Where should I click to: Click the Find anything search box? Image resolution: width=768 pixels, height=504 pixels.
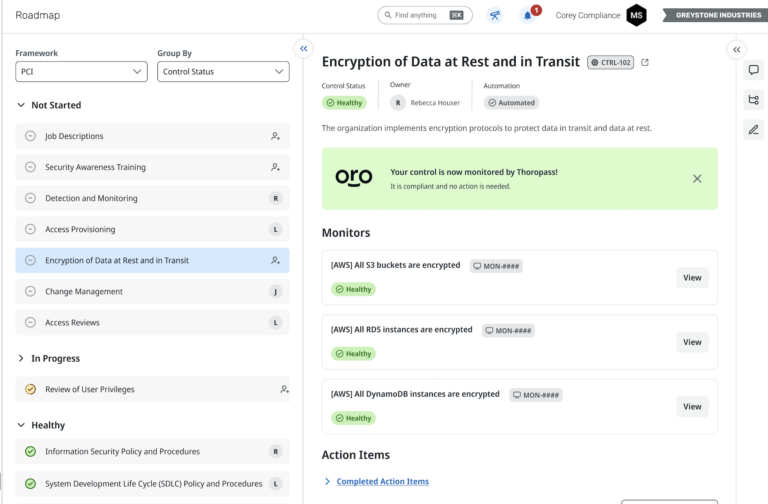pyautogui.click(x=425, y=15)
